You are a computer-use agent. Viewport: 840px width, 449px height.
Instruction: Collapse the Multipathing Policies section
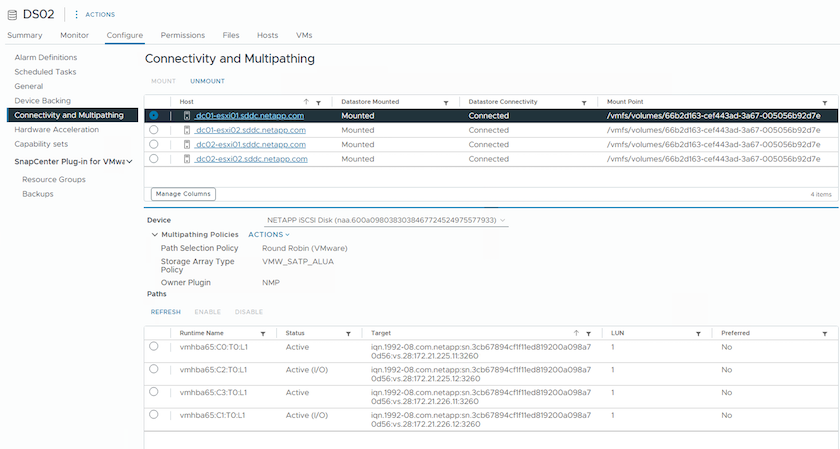coord(154,235)
